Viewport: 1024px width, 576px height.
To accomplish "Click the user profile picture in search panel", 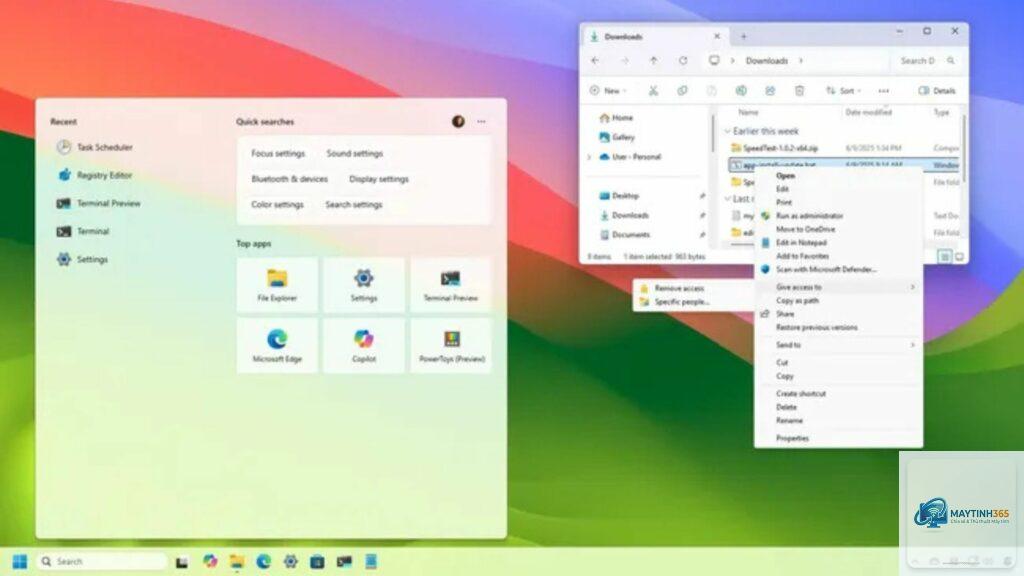I will (x=458, y=121).
